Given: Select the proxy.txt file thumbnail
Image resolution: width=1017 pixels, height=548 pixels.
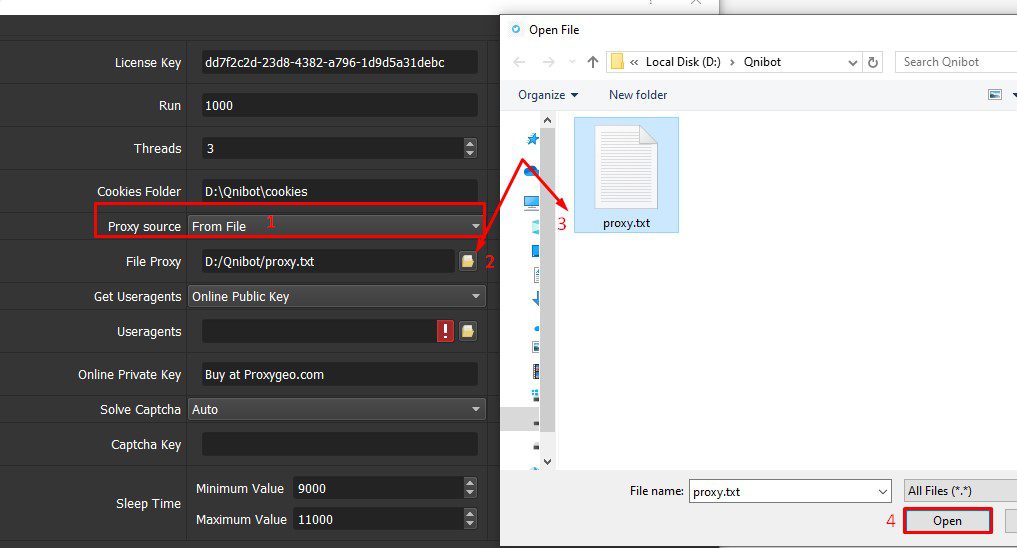Looking at the screenshot, I should coord(626,175).
